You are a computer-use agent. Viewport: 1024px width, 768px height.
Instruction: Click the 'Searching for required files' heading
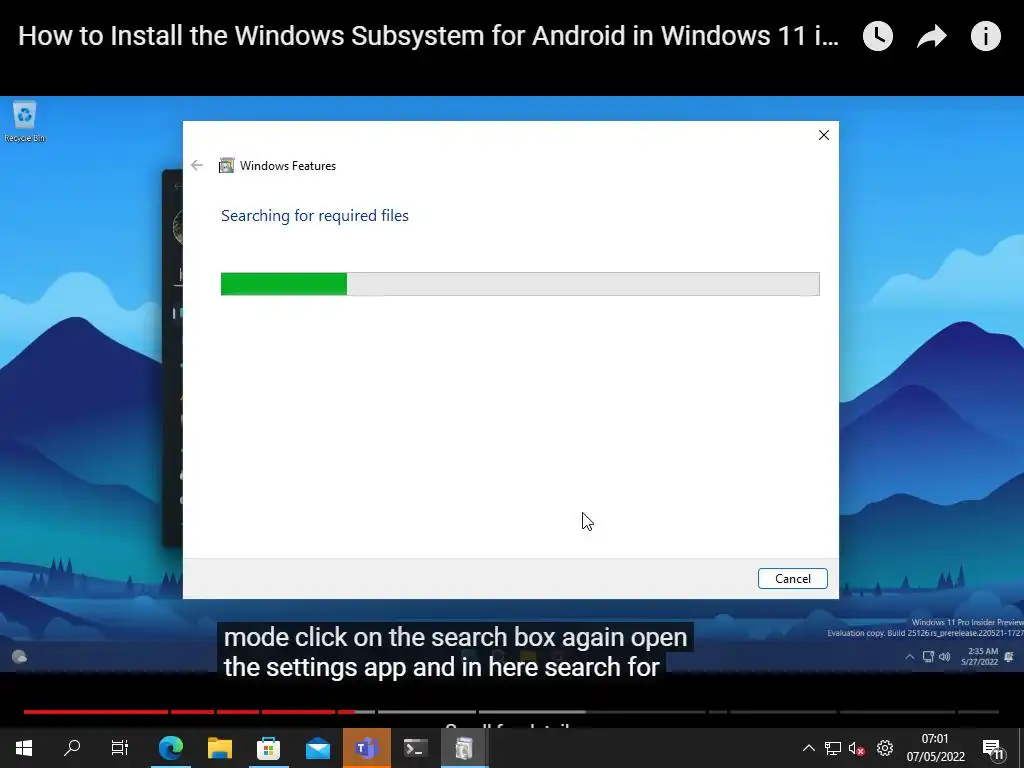pyautogui.click(x=315, y=216)
